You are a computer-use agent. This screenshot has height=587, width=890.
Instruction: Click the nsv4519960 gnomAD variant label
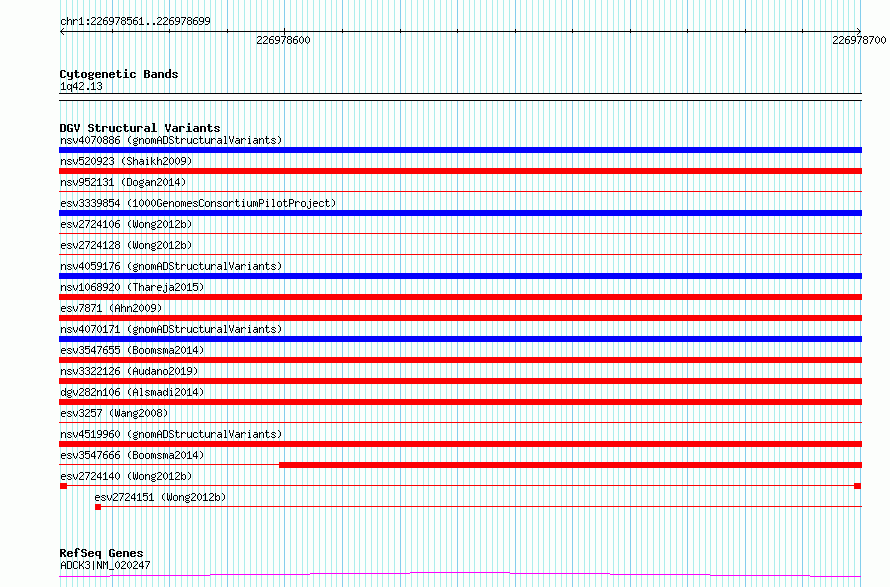[171, 434]
